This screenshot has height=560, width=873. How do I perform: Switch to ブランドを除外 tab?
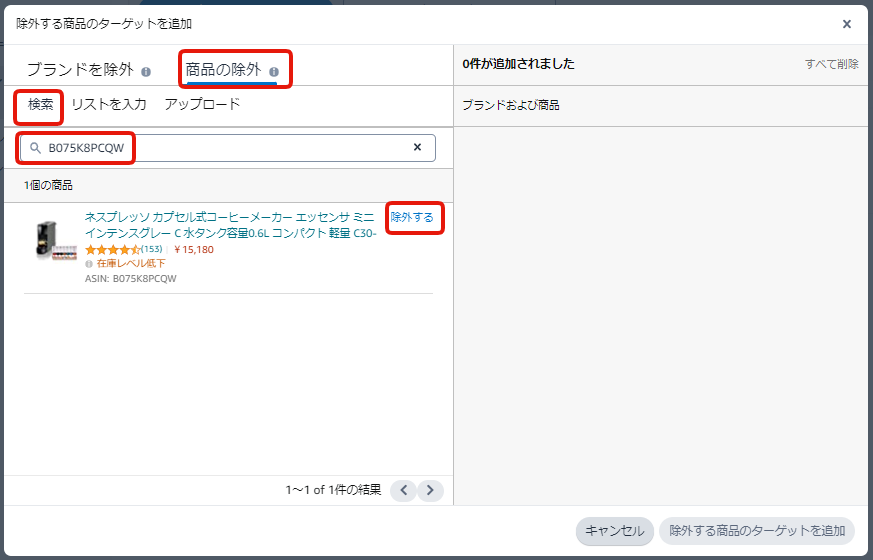[x=80, y=70]
